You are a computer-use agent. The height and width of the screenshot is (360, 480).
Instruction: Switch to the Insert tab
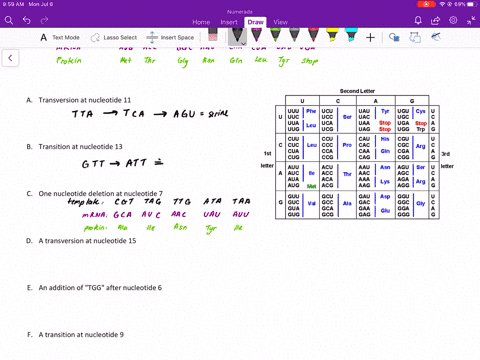(x=229, y=22)
